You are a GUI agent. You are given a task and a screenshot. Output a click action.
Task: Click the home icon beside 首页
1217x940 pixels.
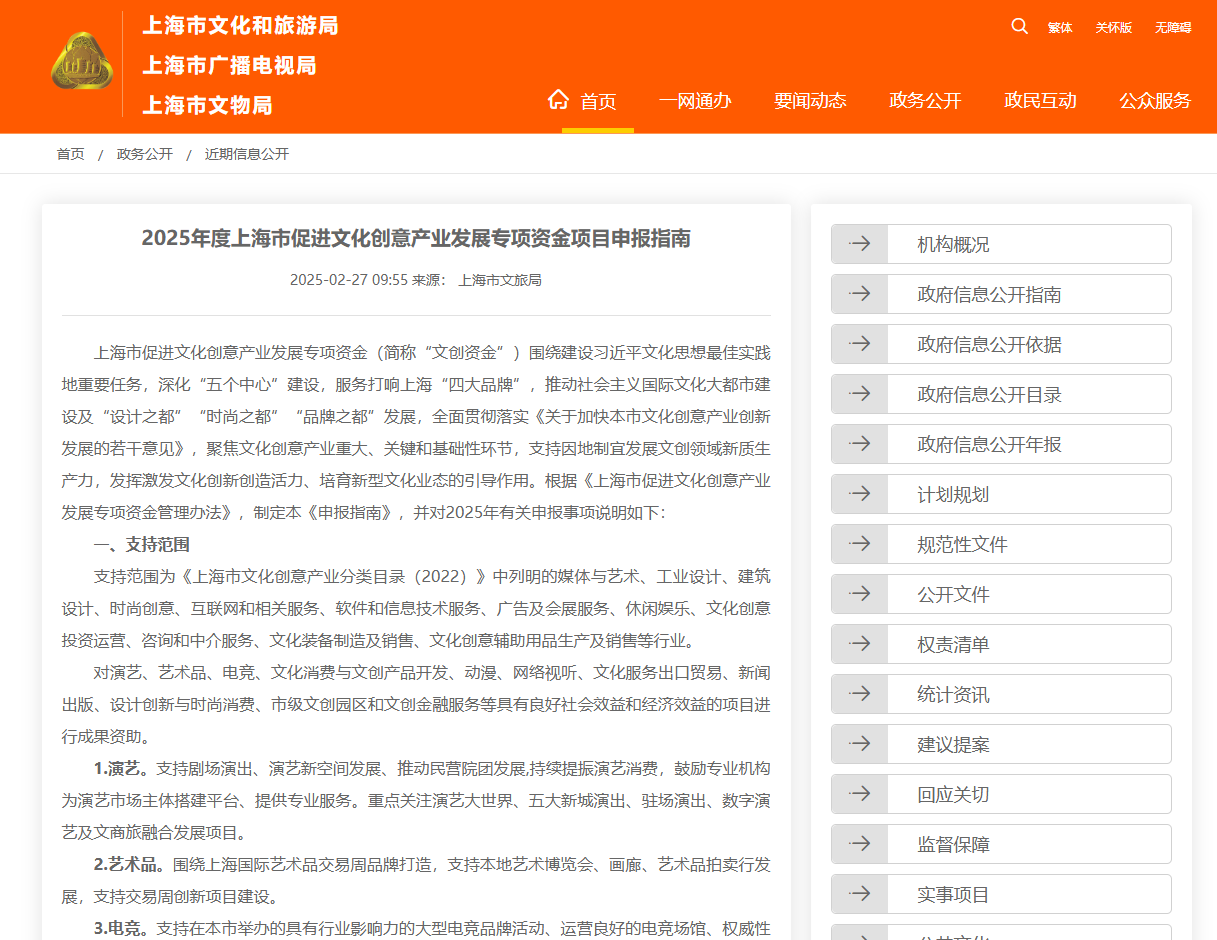558,99
